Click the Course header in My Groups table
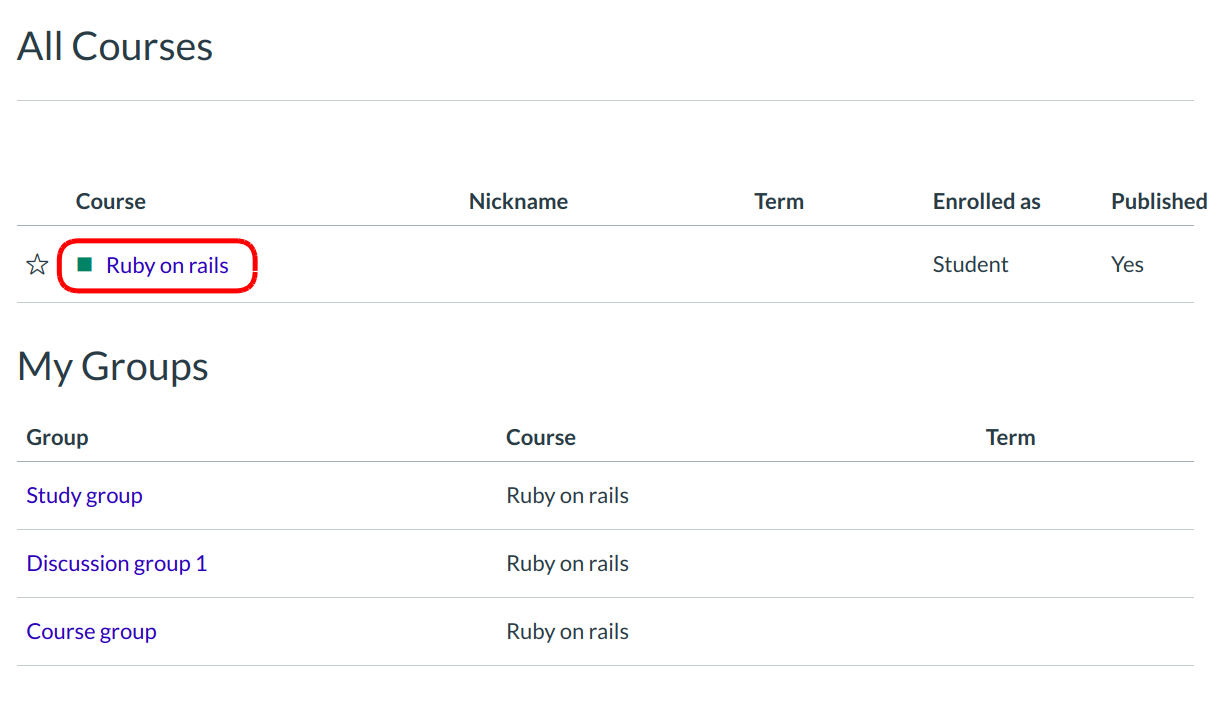Viewport: 1219px width, 702px height. tap(540, 438)
